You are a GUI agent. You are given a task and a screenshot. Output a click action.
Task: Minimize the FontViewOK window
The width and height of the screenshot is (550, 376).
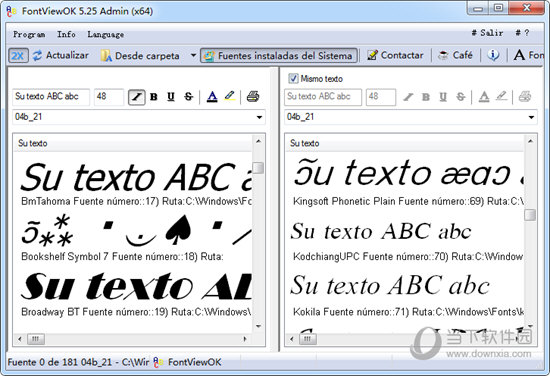(x=478, y=8)
